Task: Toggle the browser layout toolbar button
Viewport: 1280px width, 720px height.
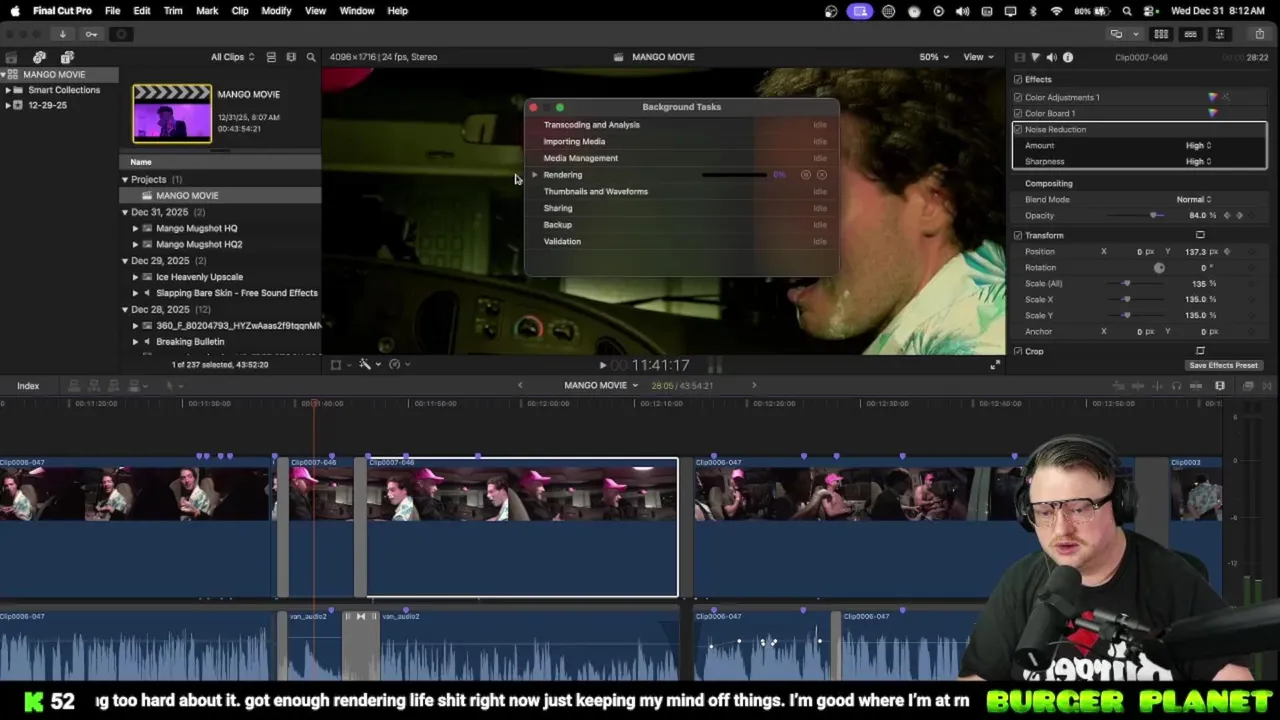Action: coord(1161,34)
